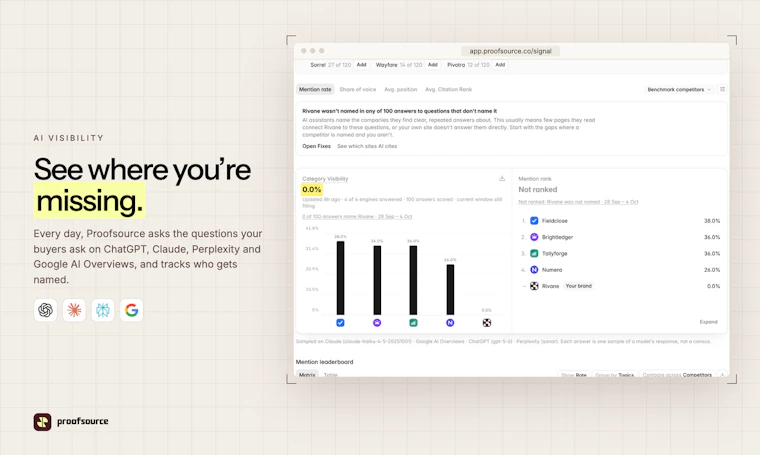This screenshot has height=455, width=760.
Task: Switch to the Mention rate tab
Action: 315,90
